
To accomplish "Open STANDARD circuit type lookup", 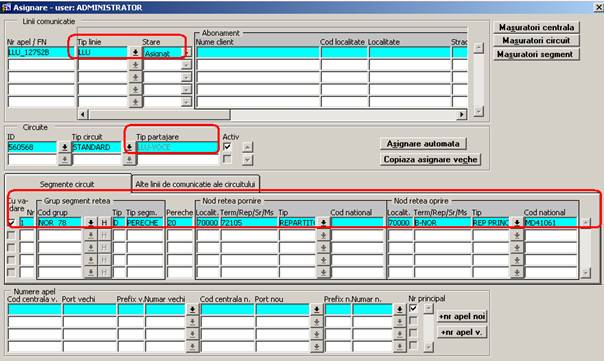I will tap(129, 147).
